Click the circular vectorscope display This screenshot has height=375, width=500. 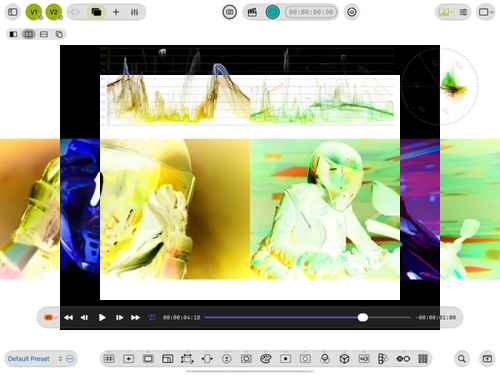(440, 86)
